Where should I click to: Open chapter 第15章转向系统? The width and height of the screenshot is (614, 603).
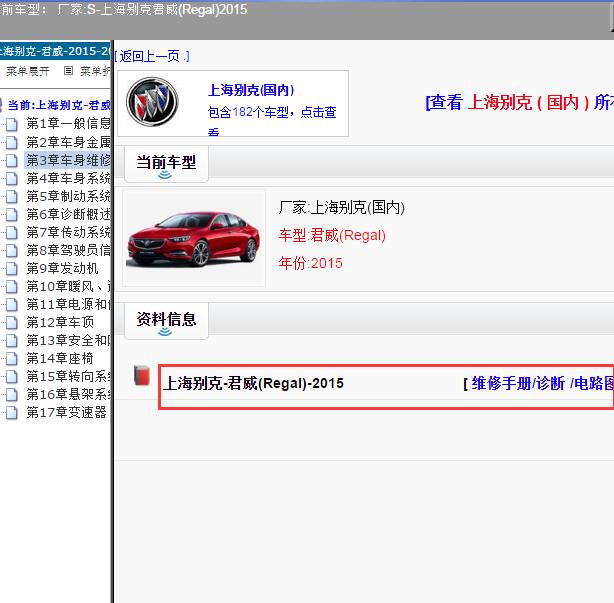69,377
